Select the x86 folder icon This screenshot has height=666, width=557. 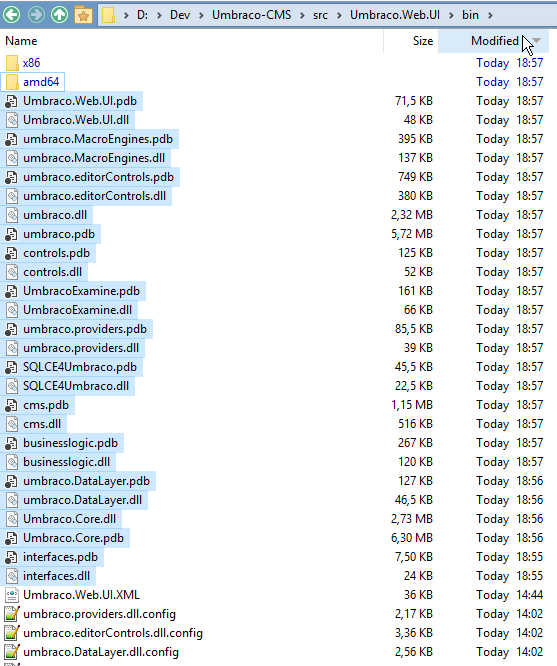point(12,63)
